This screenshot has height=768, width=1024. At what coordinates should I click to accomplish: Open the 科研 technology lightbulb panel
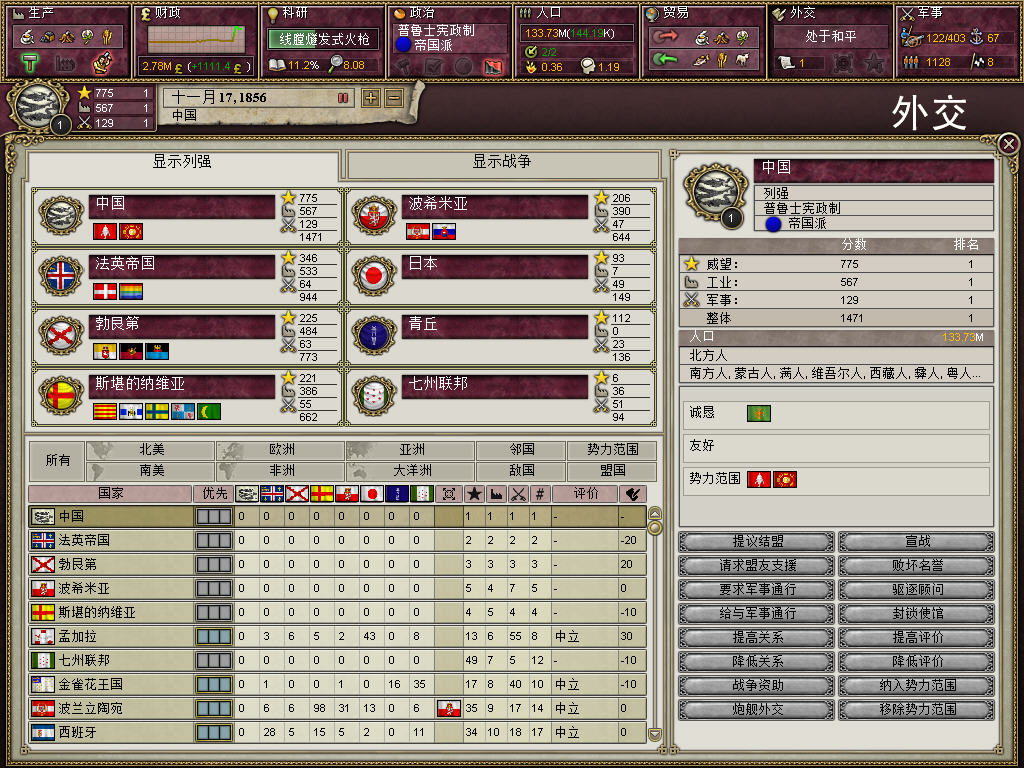coord(272,14)
